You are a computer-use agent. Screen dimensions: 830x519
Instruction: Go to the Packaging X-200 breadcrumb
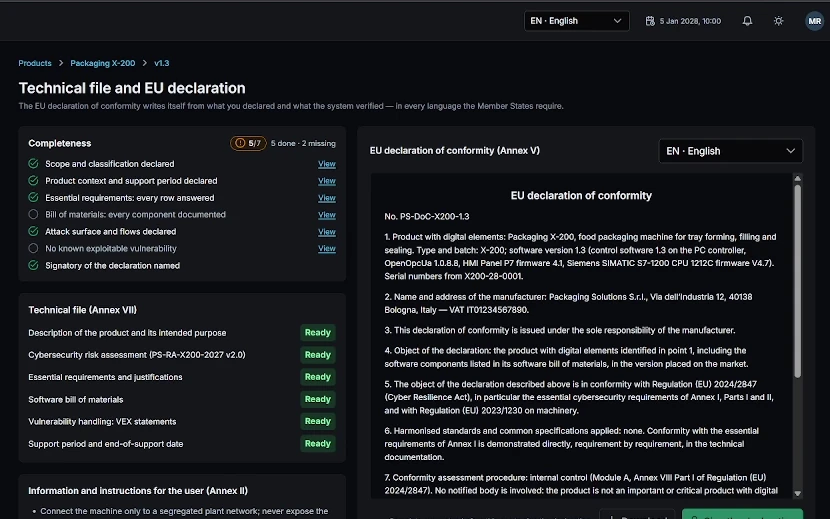[x=103, y=63]
